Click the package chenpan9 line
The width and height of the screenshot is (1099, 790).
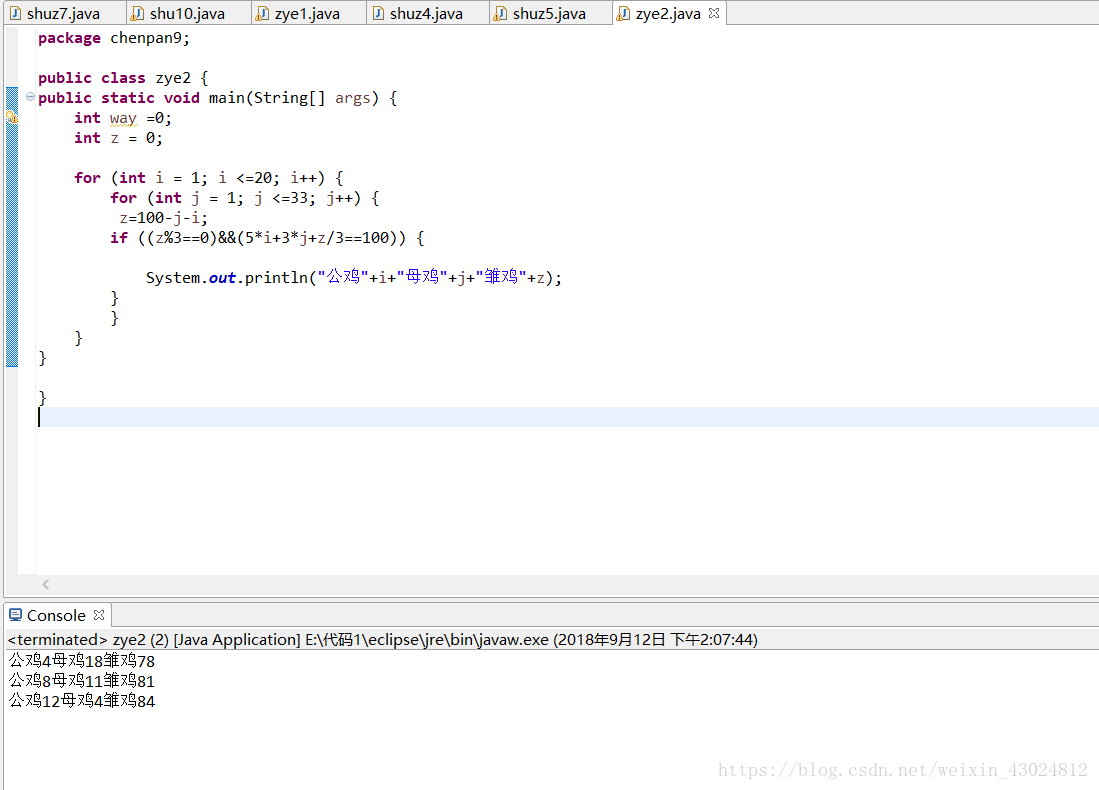[114, 38]
